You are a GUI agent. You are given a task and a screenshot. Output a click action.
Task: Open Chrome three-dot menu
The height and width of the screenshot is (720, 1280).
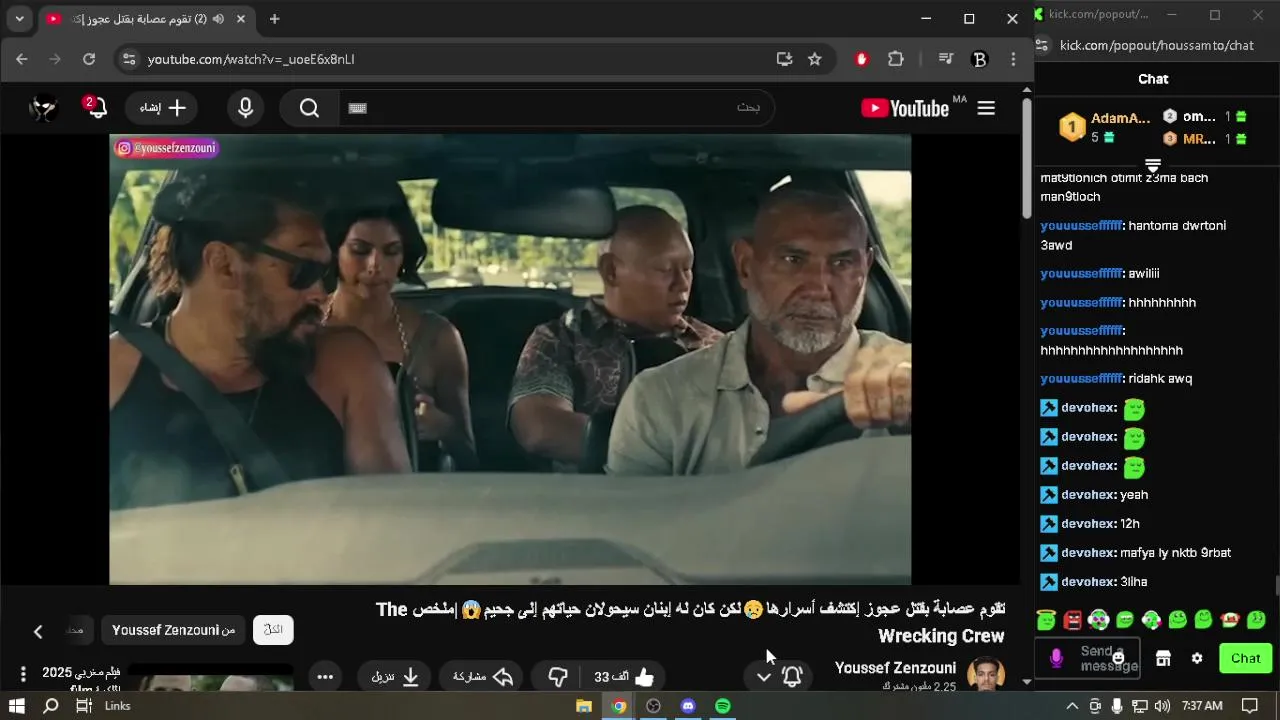[1013, 59]
